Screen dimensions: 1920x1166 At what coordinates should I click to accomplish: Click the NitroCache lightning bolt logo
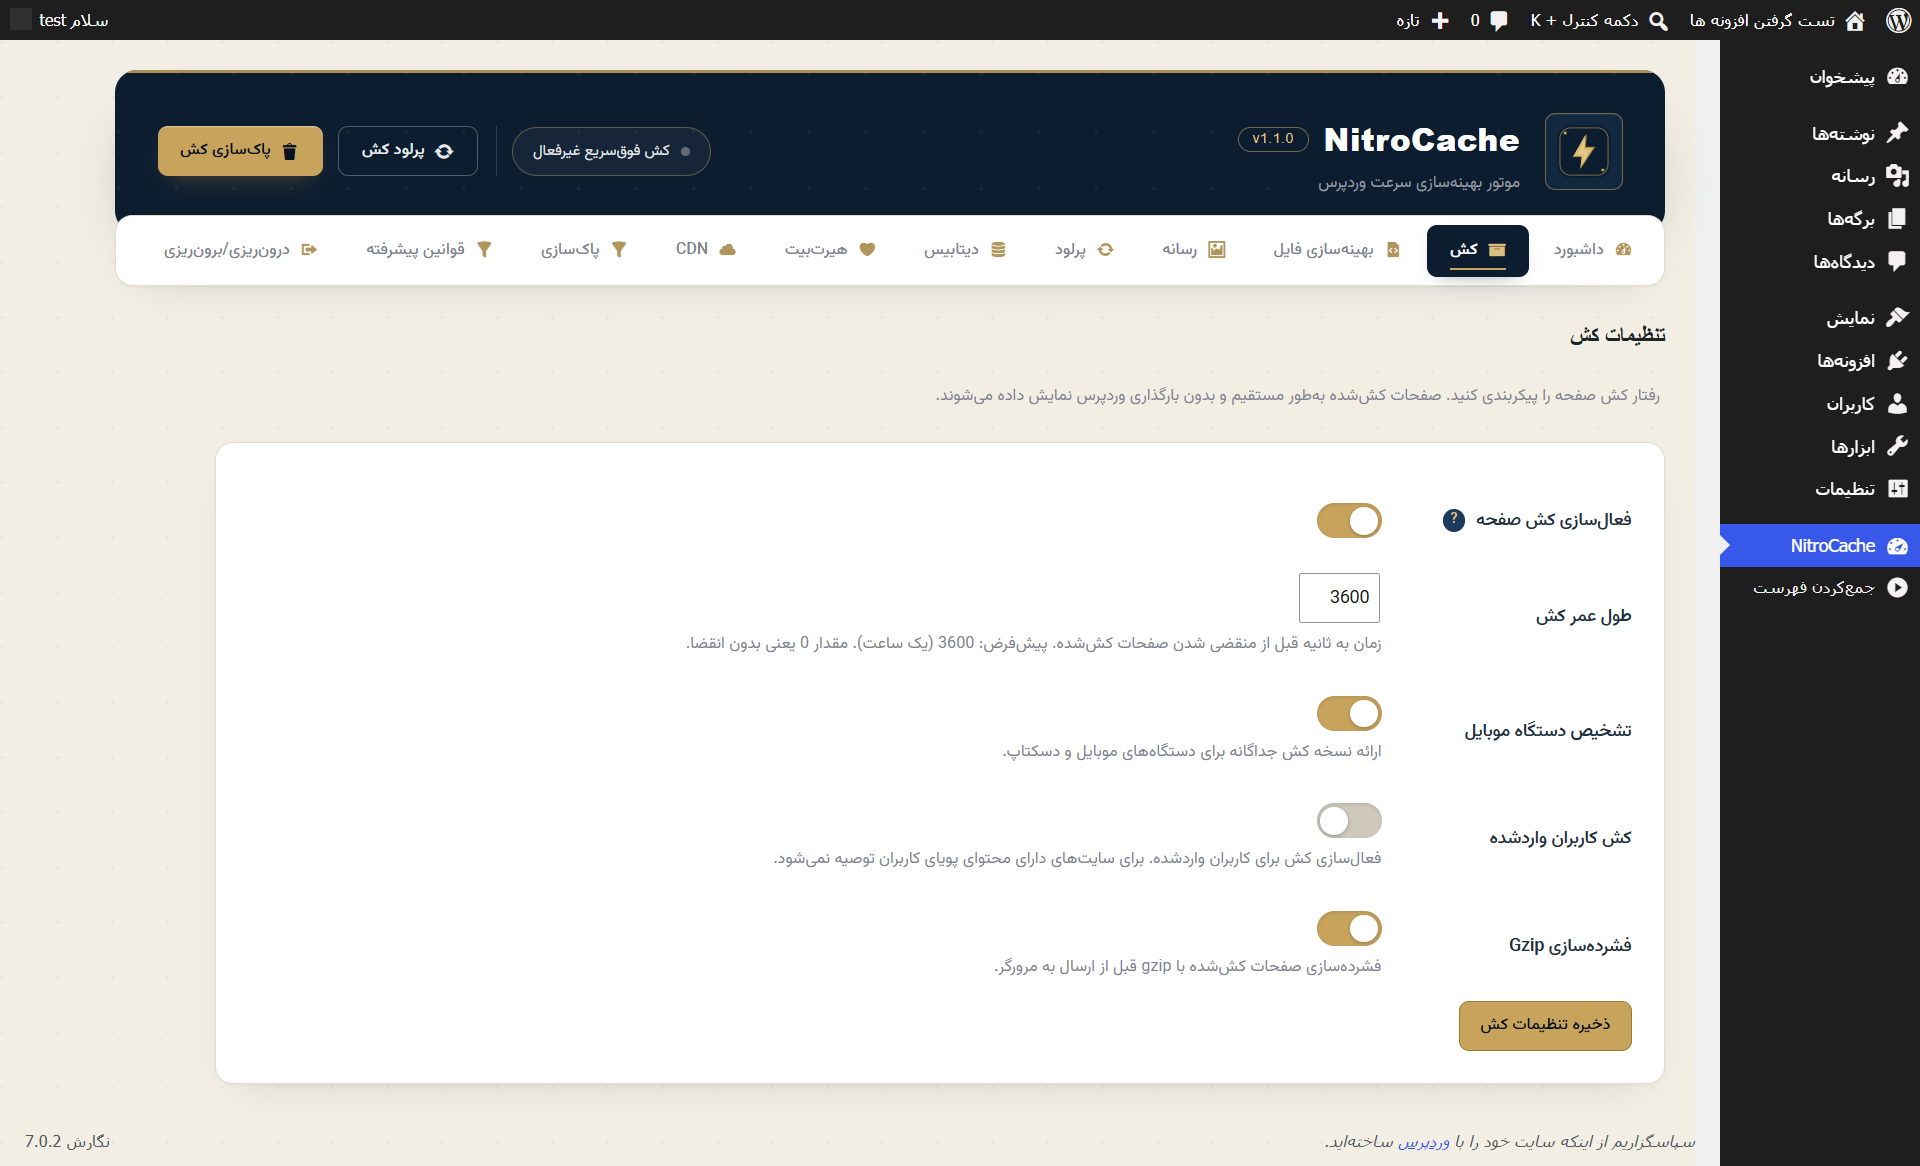click(1583, 152)
